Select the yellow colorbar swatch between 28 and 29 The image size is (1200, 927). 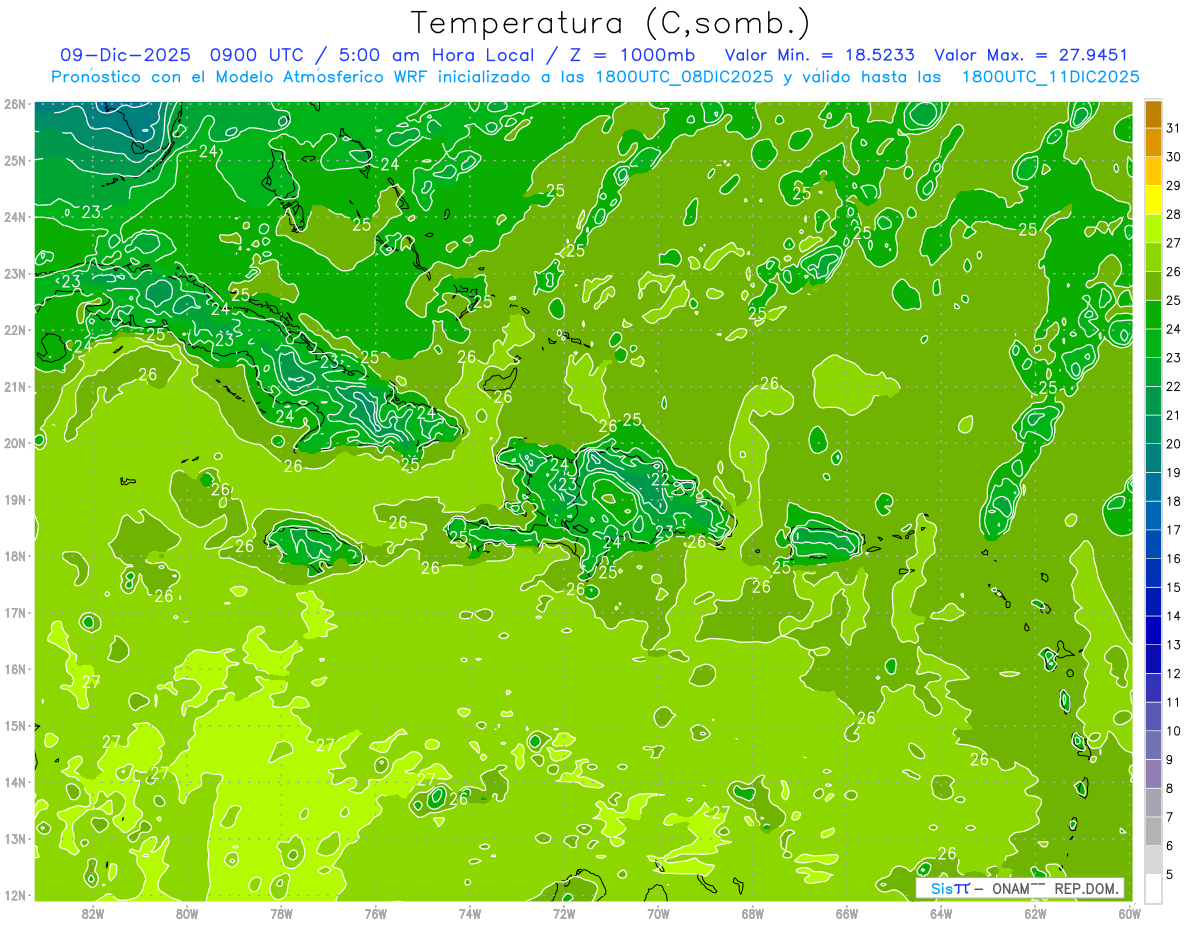1153,200
